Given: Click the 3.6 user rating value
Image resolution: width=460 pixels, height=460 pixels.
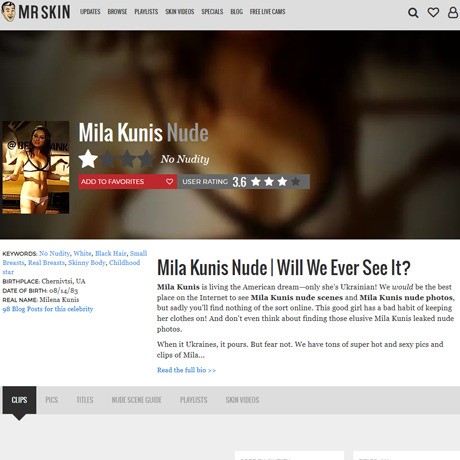Looking at the screenshot, I should point(239,182).
